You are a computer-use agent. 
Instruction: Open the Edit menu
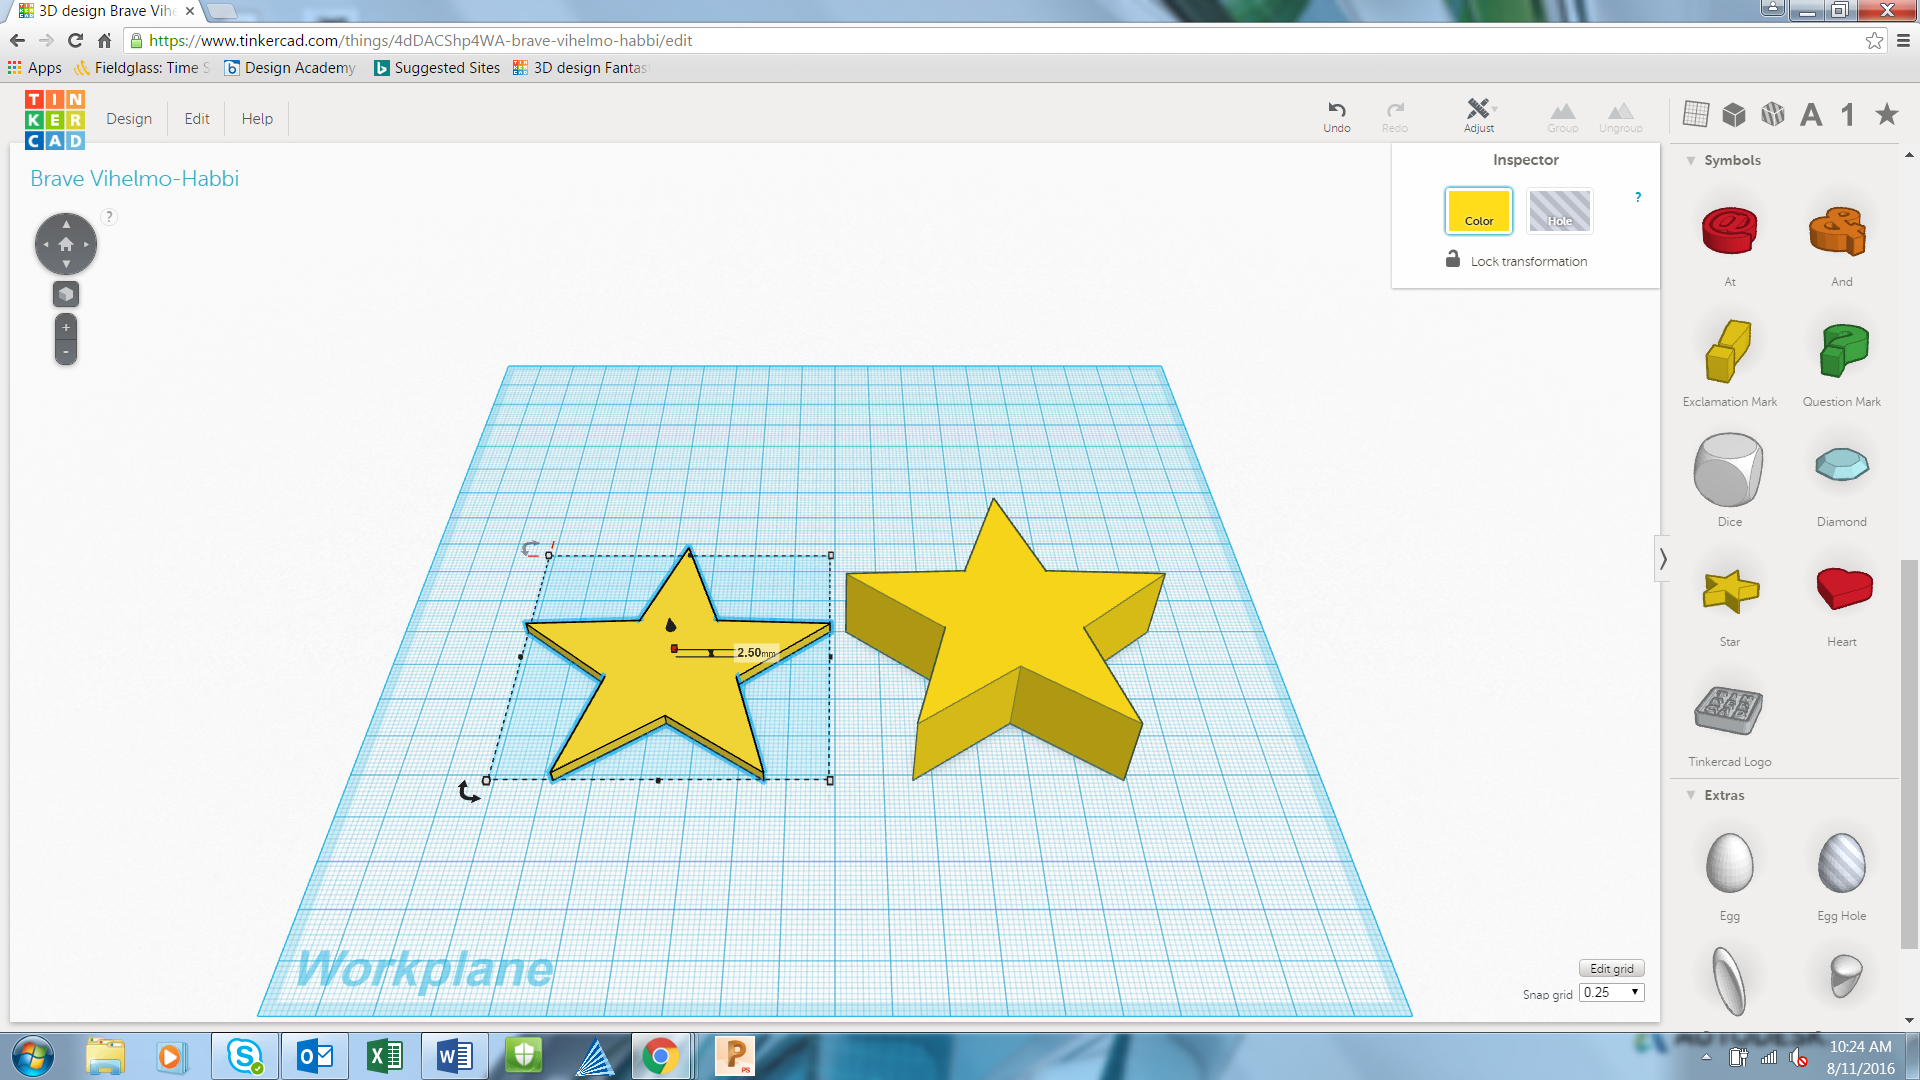point(197,118)
